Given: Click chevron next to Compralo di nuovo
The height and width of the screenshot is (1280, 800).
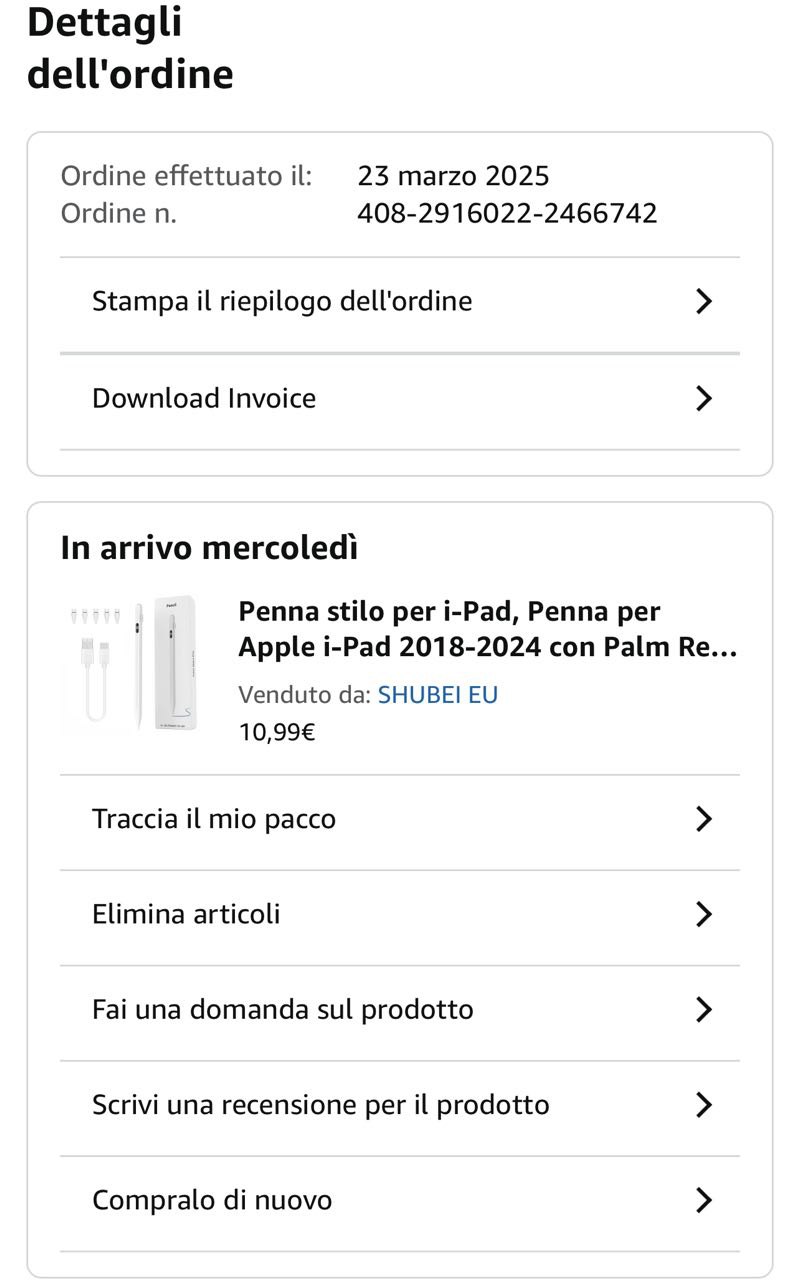Looking at the screenshot, I should tap(703, 1200).
